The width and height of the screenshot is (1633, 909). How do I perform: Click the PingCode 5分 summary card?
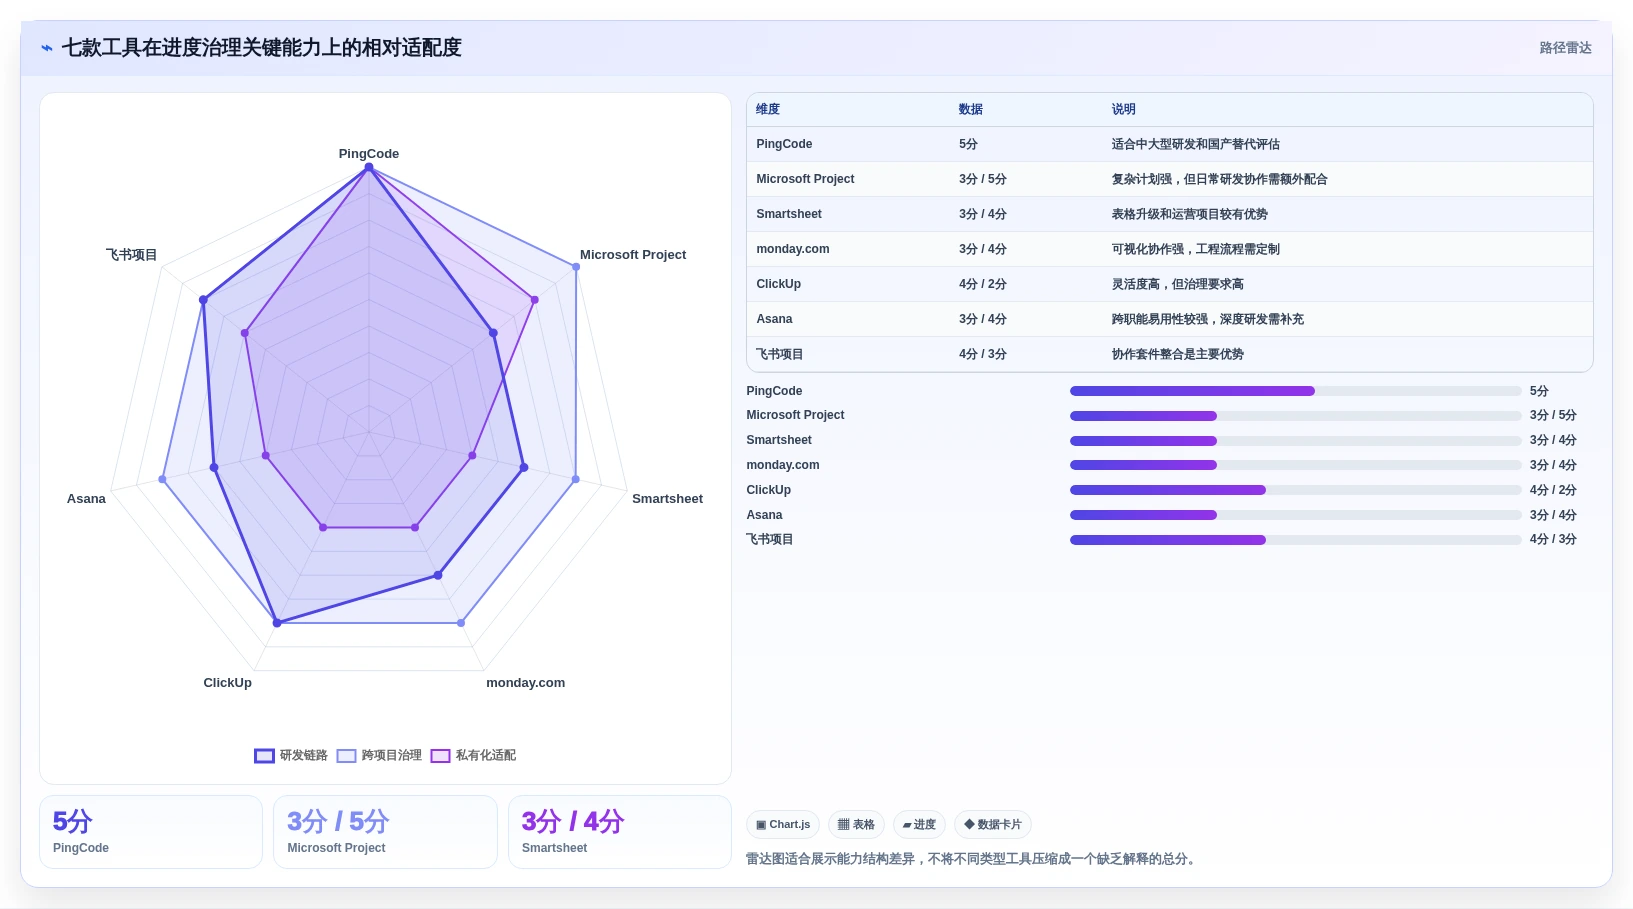click(x=151, y=832)
